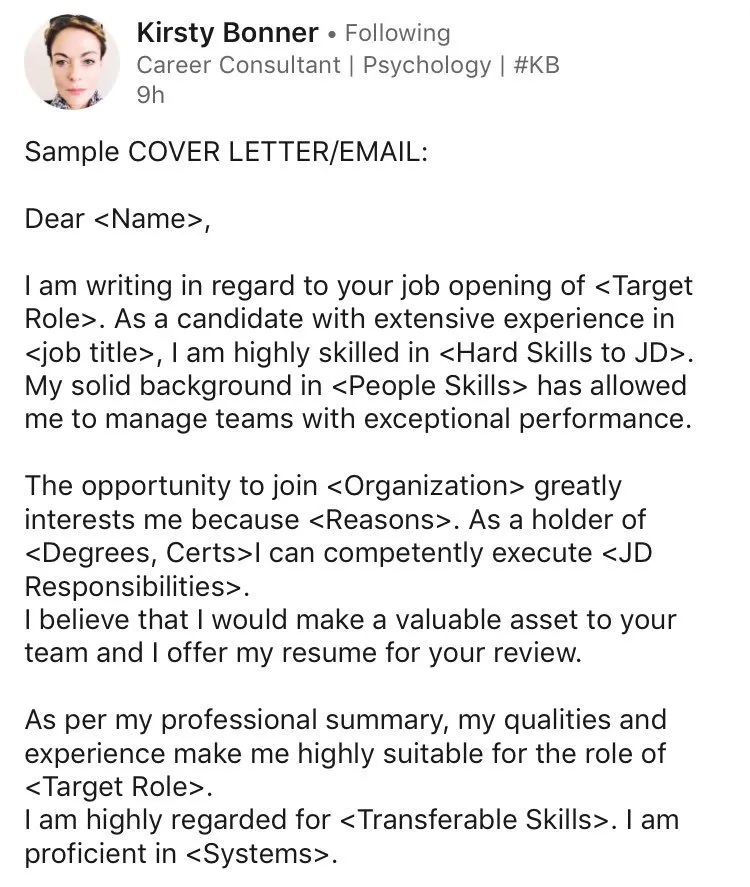
Task: Toggle the Following status button
Action: click(397, 33)
